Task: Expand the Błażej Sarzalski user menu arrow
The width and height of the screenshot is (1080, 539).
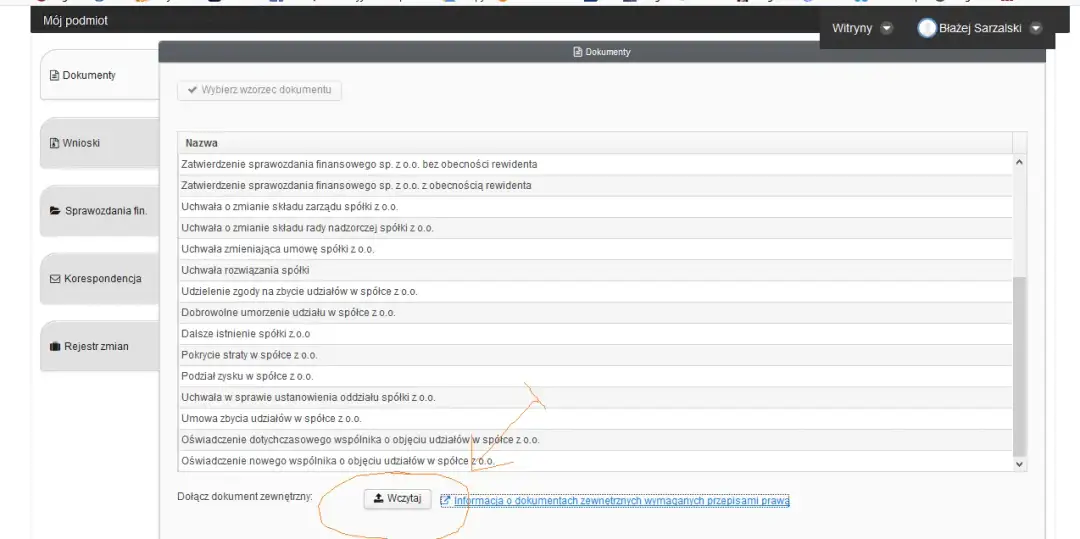Action: click(x=1036, y=29)
